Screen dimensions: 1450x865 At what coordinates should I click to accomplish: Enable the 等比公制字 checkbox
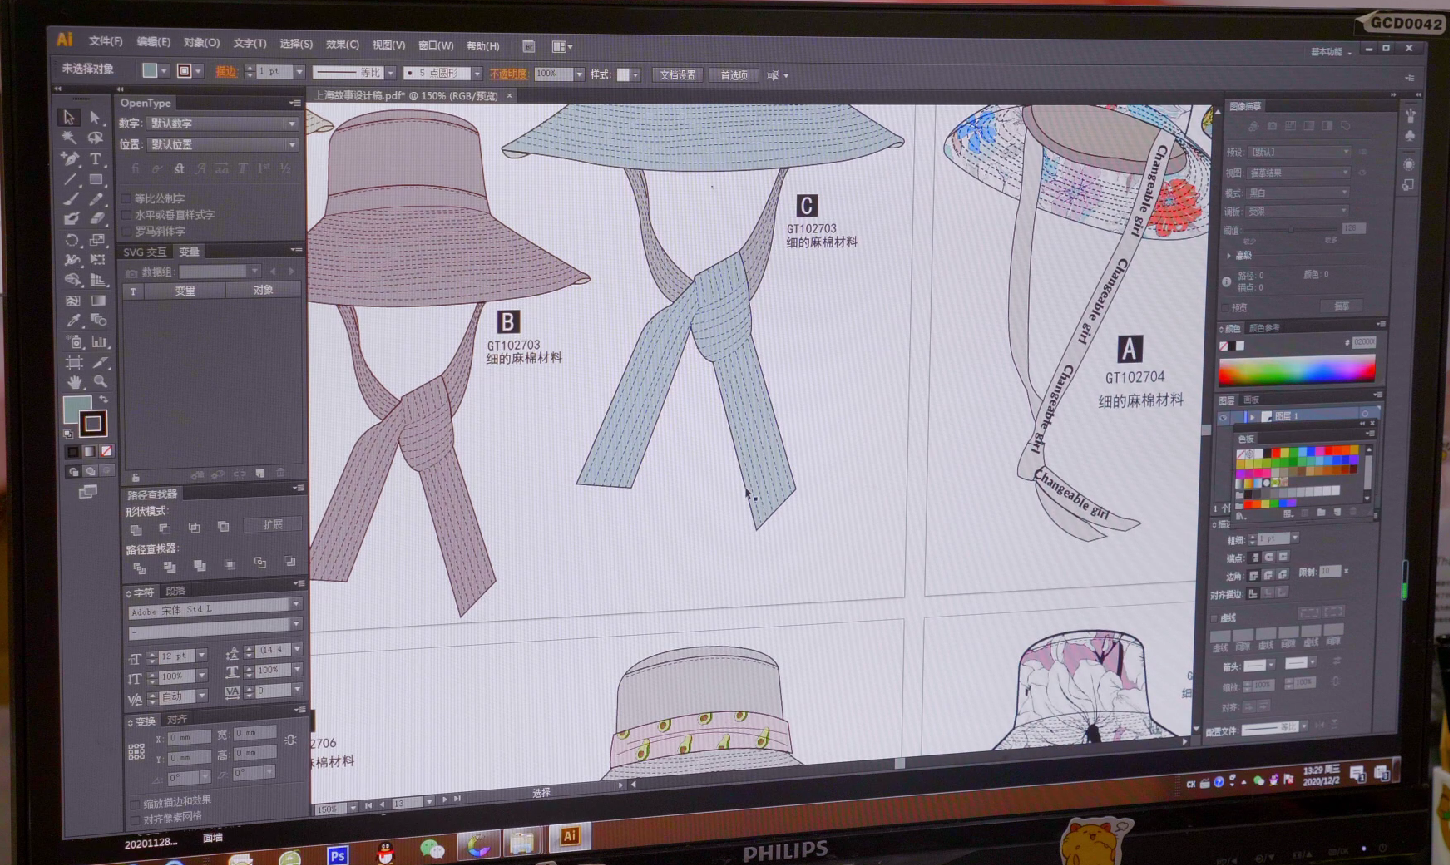(126, 198)
